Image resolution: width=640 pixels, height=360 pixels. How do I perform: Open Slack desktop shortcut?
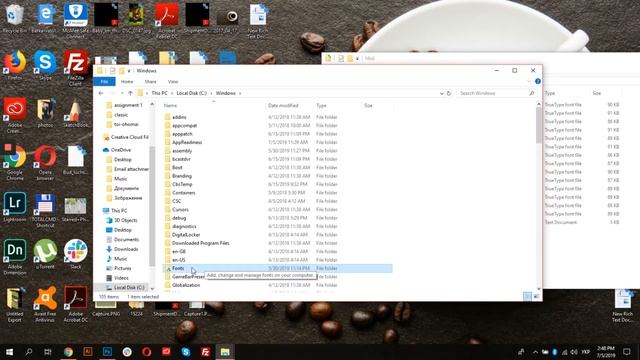tap(76, 254)
